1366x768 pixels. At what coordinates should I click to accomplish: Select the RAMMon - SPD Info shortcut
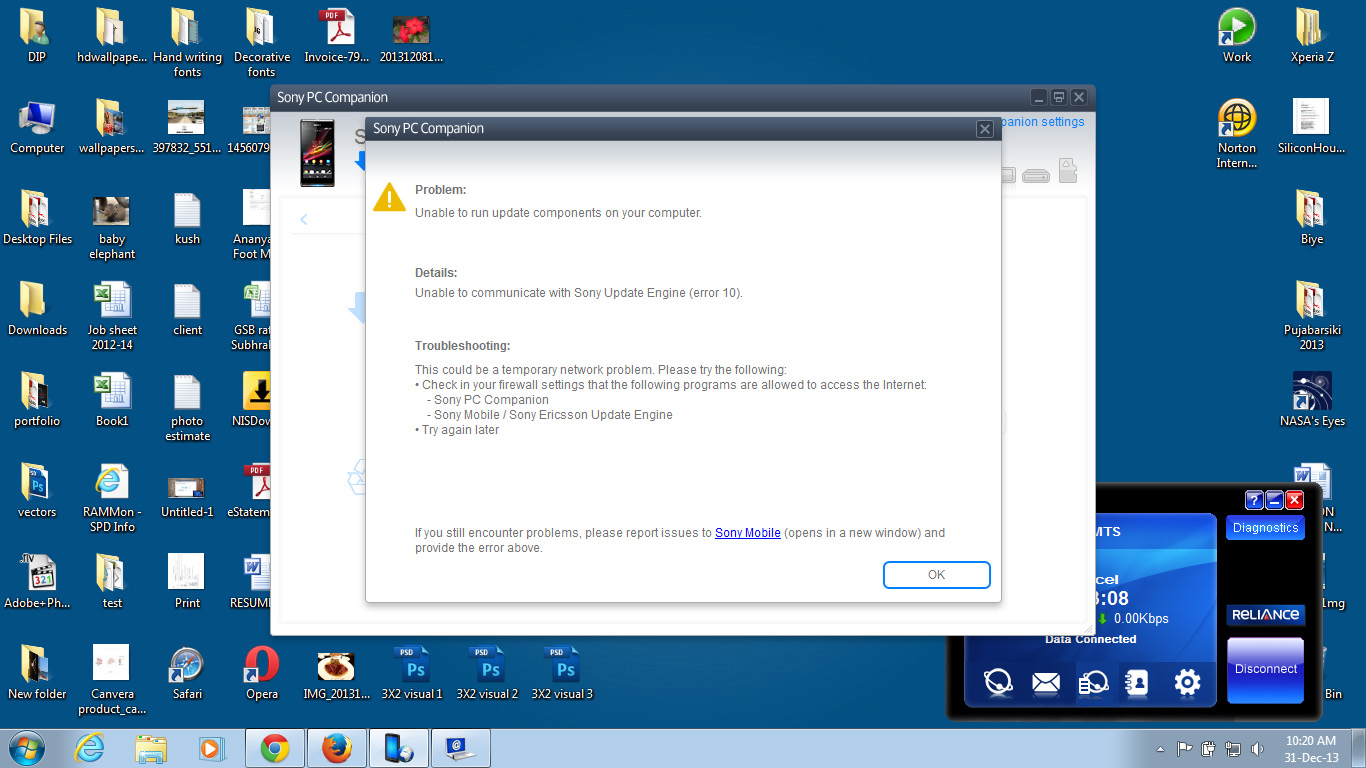click(112, 499)
